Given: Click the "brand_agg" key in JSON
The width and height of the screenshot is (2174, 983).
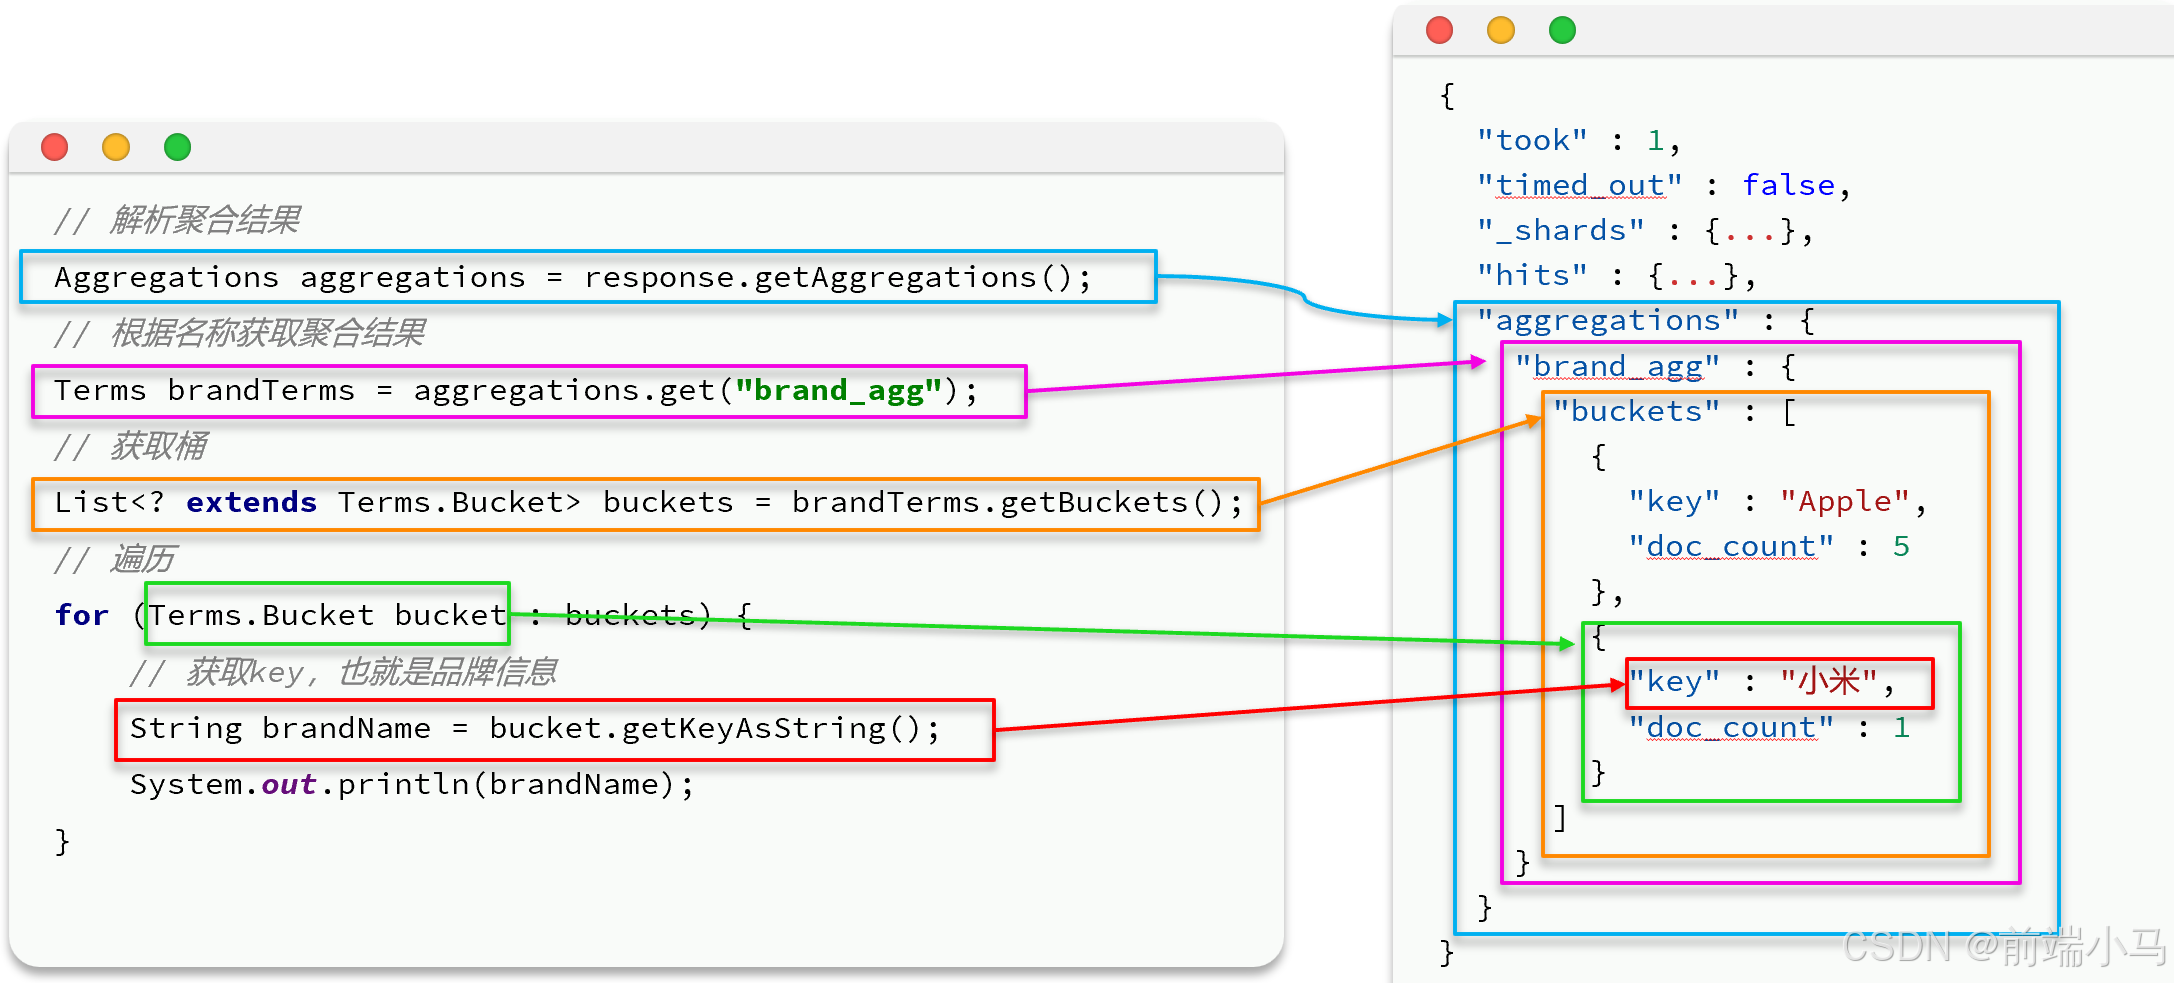Looking at the screenshot, I should tap(1617, 367).
